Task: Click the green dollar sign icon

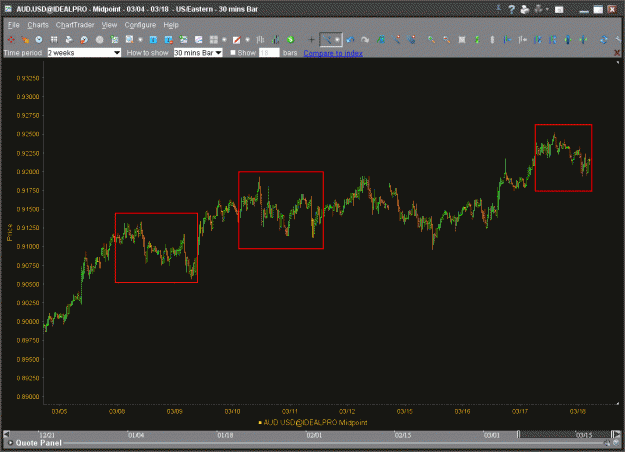Action: coord(291,39)
